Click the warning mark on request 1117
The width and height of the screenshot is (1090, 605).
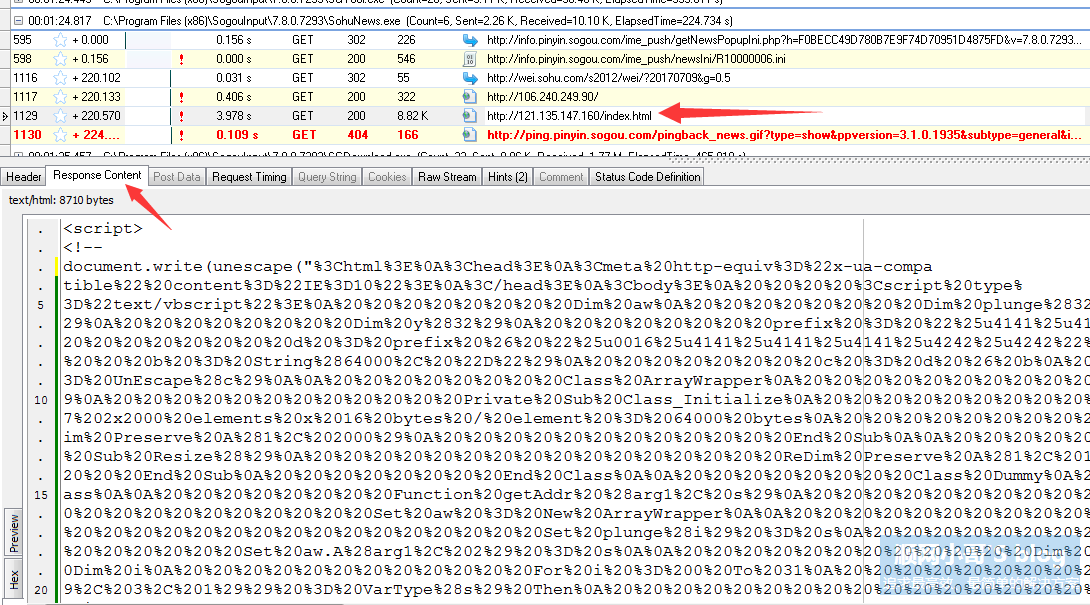point(181,97)
